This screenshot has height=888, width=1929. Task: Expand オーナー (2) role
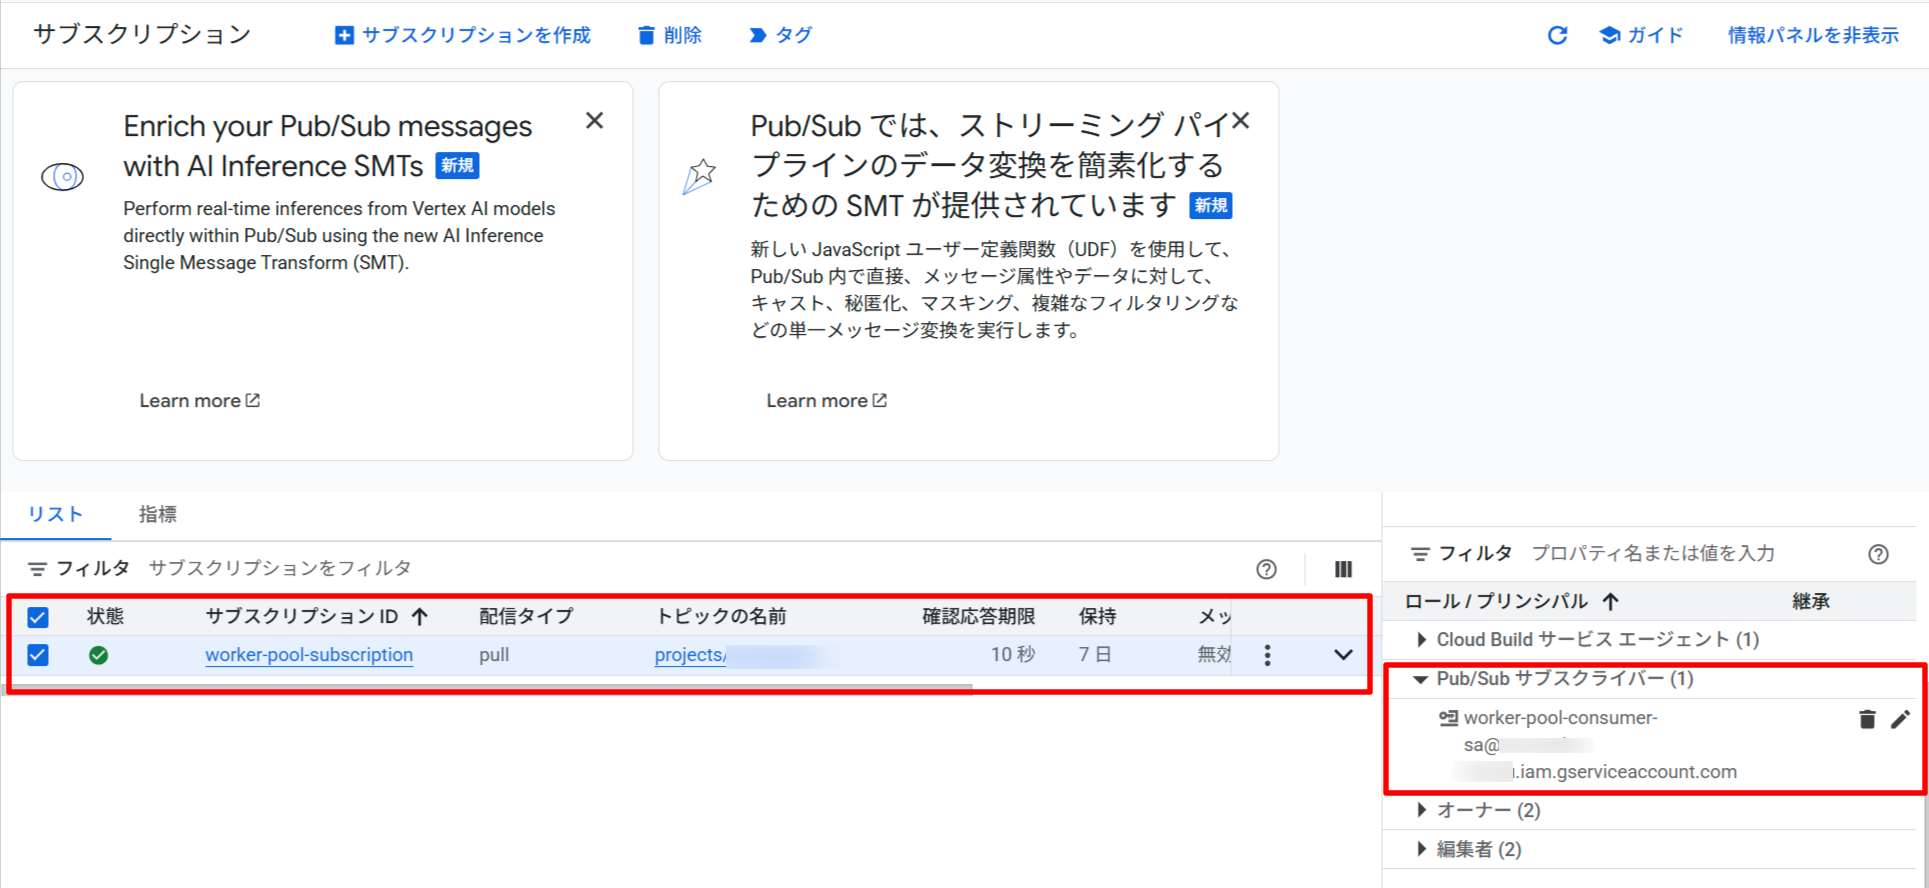pos(1421,810)
